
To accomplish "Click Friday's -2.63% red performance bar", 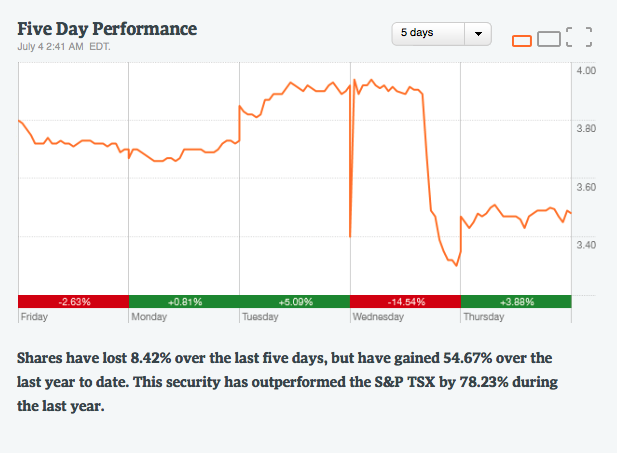I will coord(73,302).
